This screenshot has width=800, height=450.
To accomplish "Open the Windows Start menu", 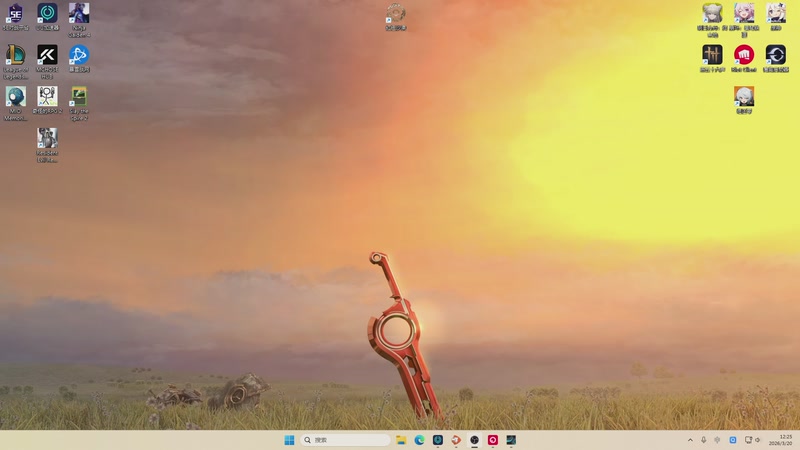I will coord(289,440).
